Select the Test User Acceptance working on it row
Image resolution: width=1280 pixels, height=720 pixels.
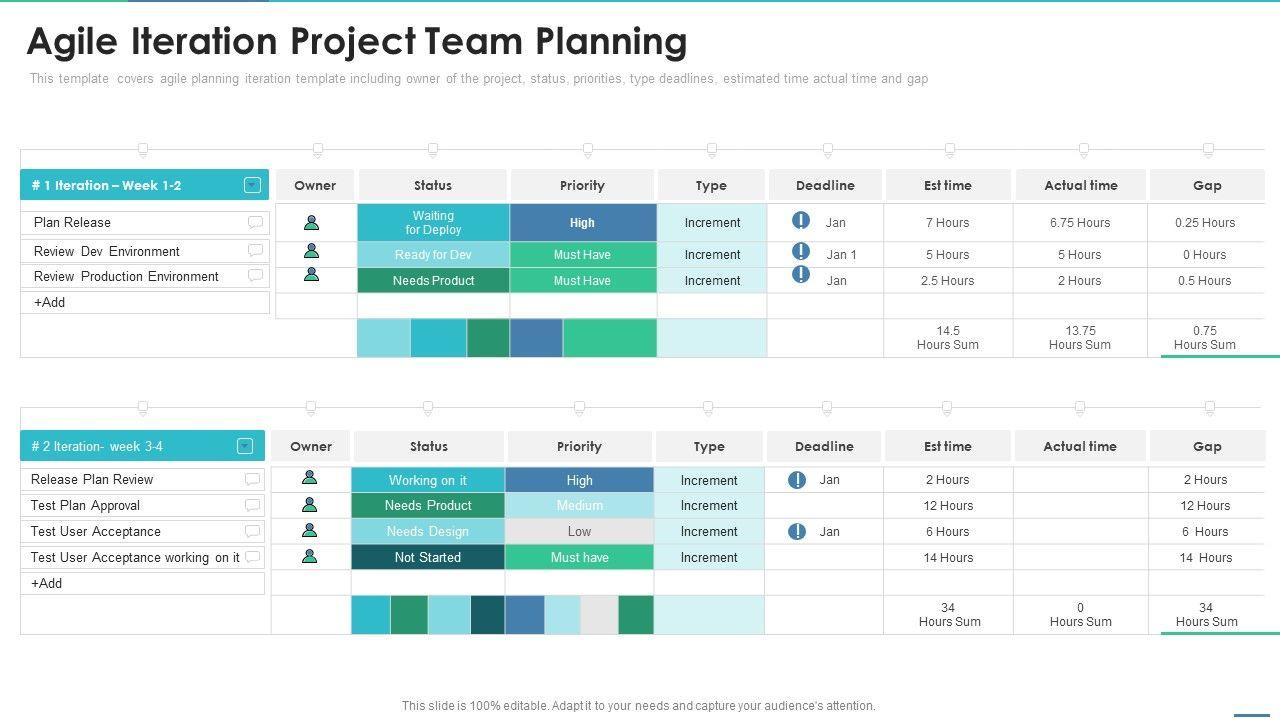click(135, 557)
